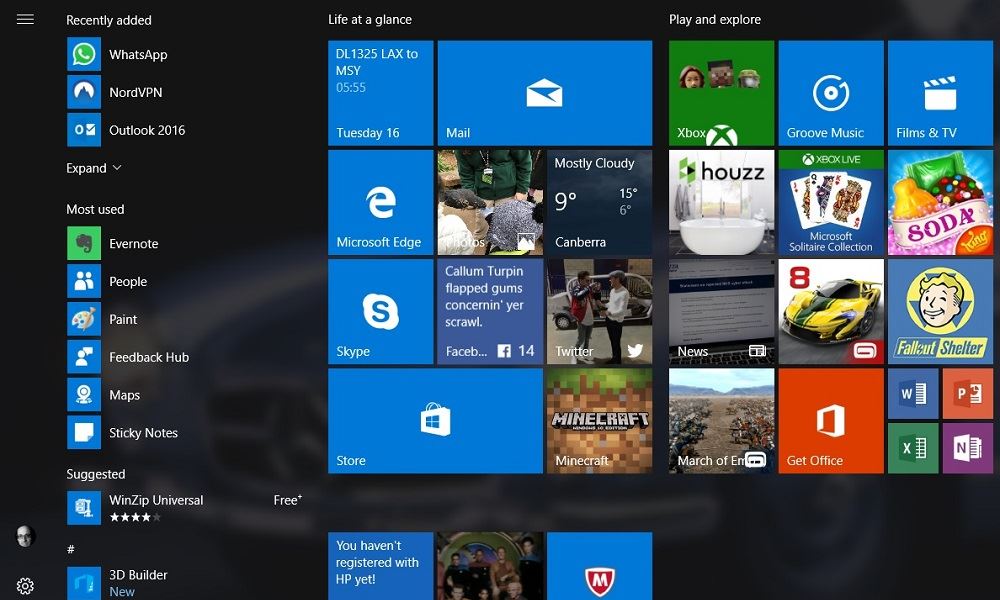
Task: Click the "Recently added" section heading
Action: [109, 20]
